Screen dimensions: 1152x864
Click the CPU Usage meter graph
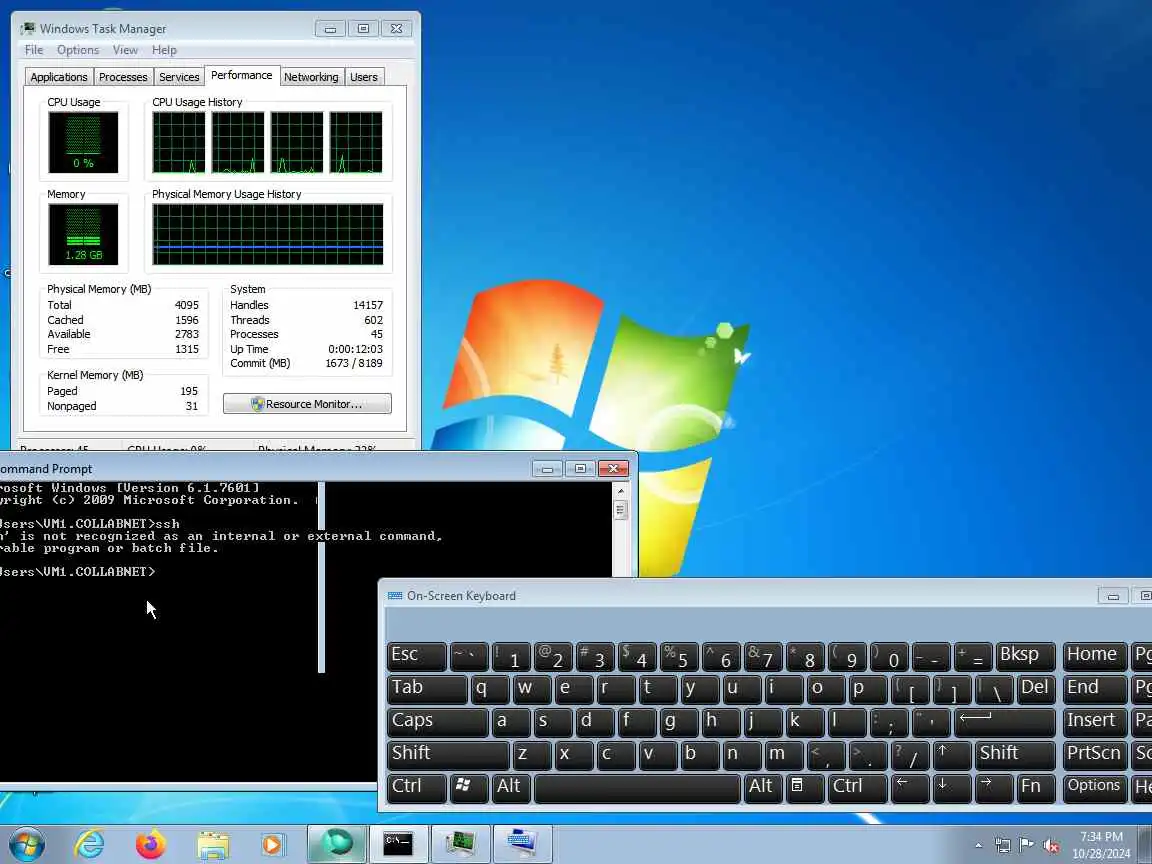[x=83, y=143]
